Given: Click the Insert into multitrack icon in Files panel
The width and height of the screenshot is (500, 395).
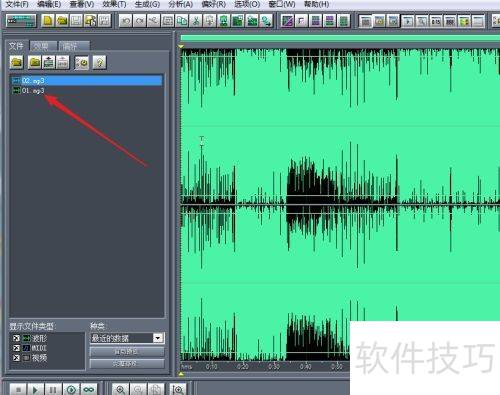Looking at the screenshot, I should 49,62.
